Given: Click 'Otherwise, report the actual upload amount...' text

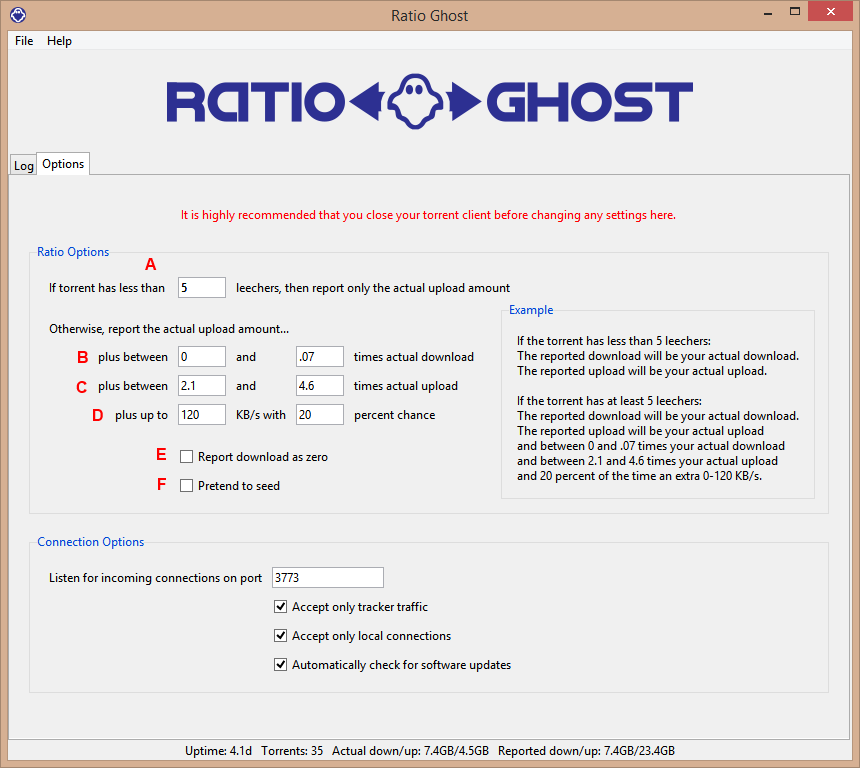Looking at the screenshot, I should (169, 329).
